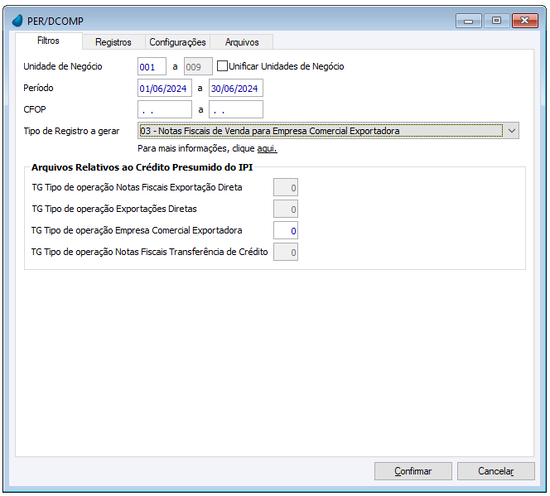
Task: Open the Registros tab
Action: click(113, 42)
